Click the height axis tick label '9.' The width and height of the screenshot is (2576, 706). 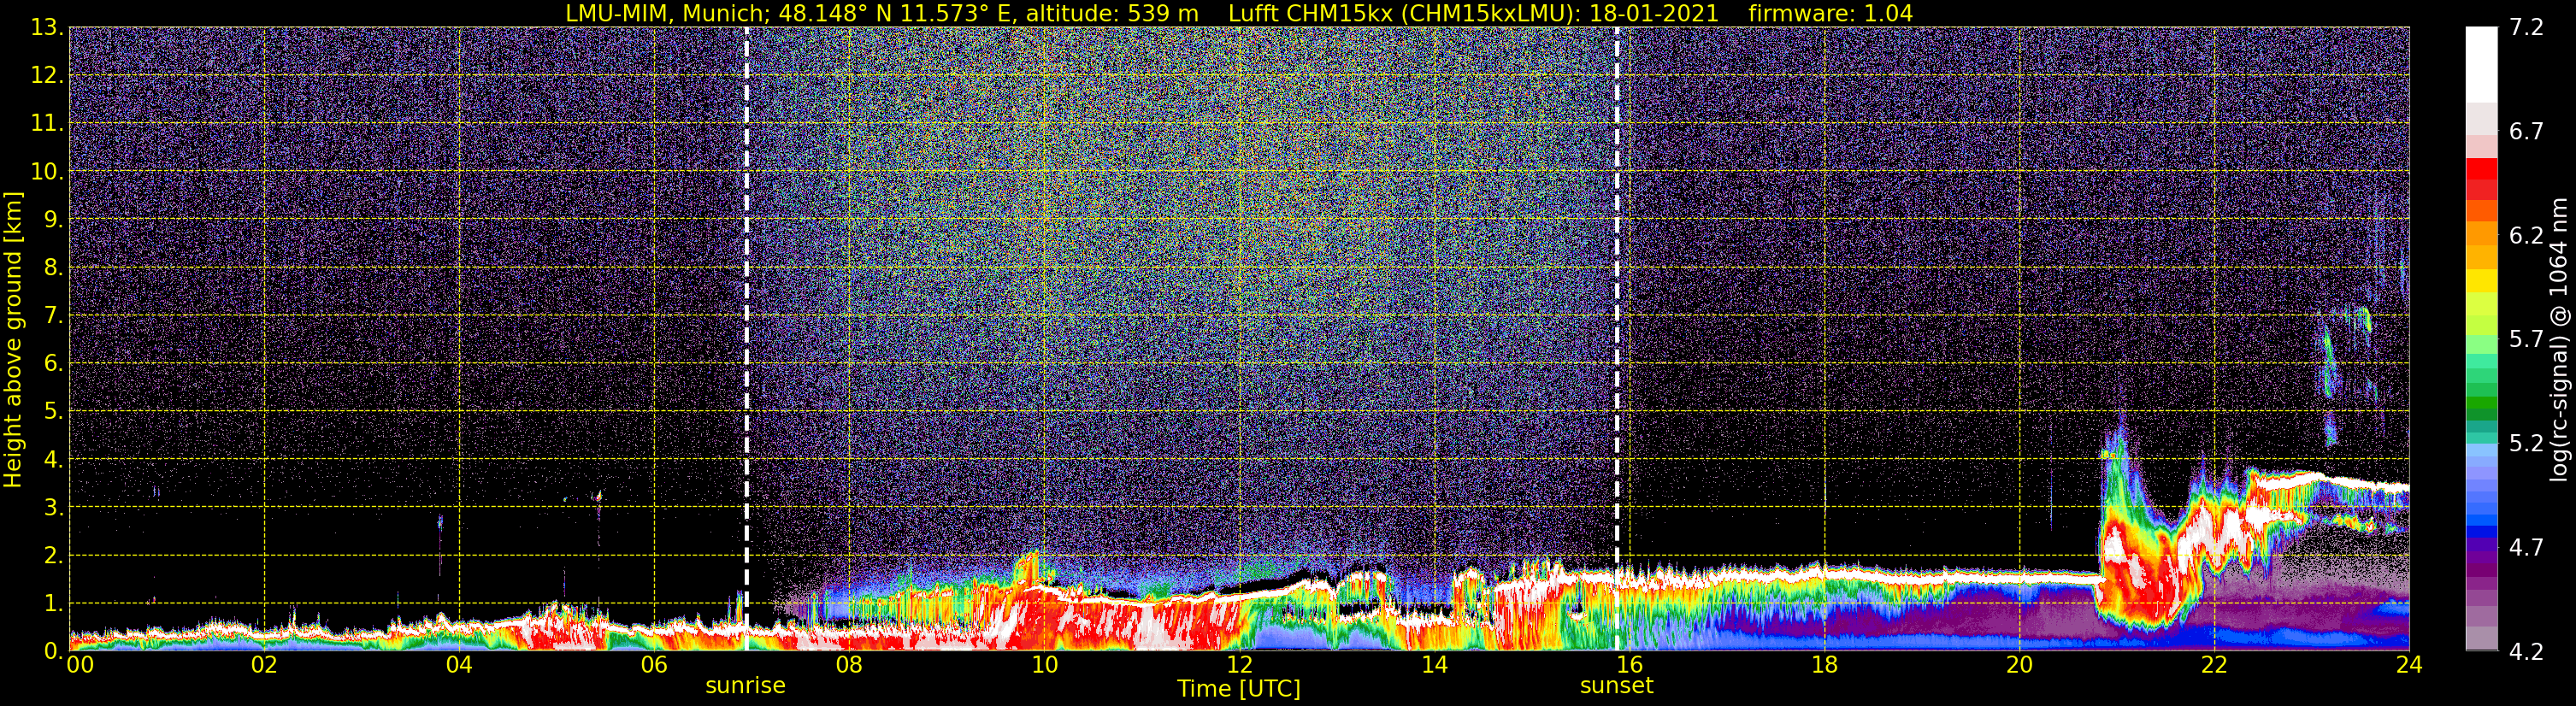coord(53,220)
